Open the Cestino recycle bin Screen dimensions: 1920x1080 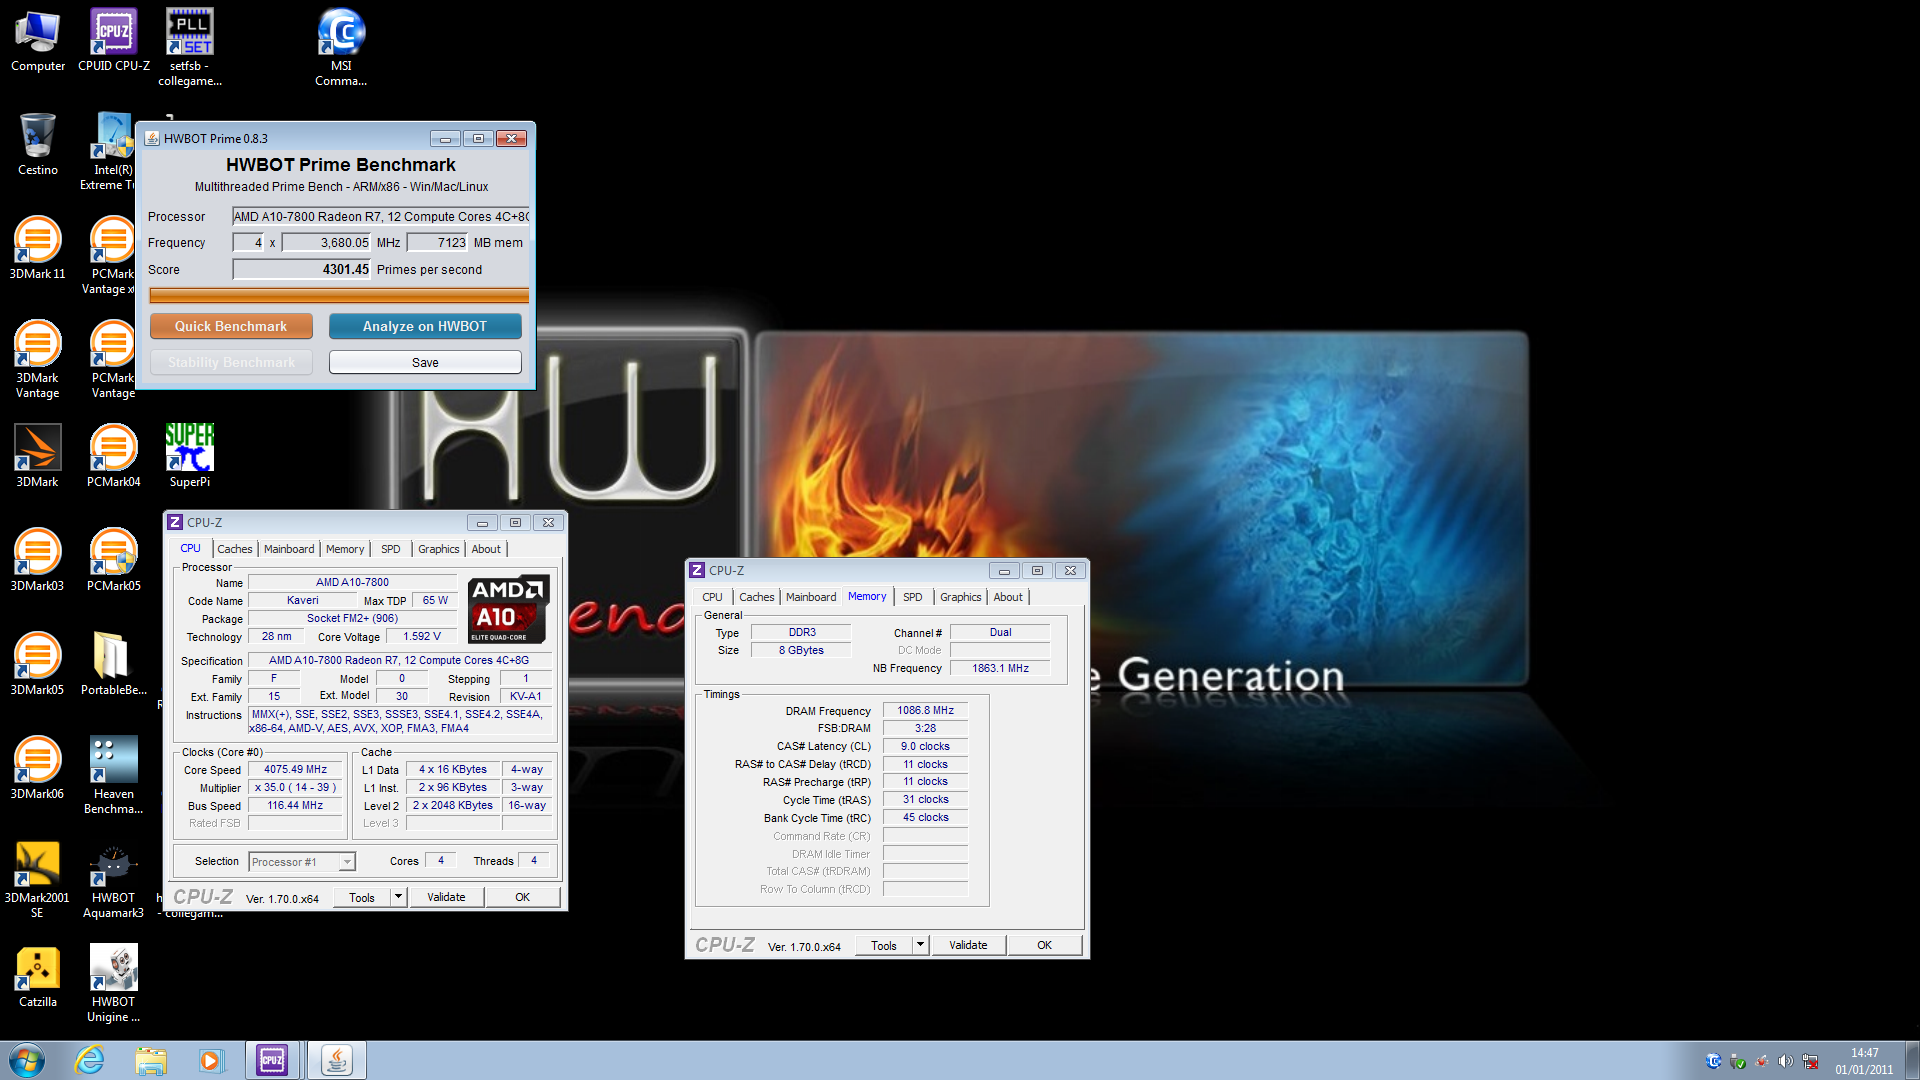38,146
